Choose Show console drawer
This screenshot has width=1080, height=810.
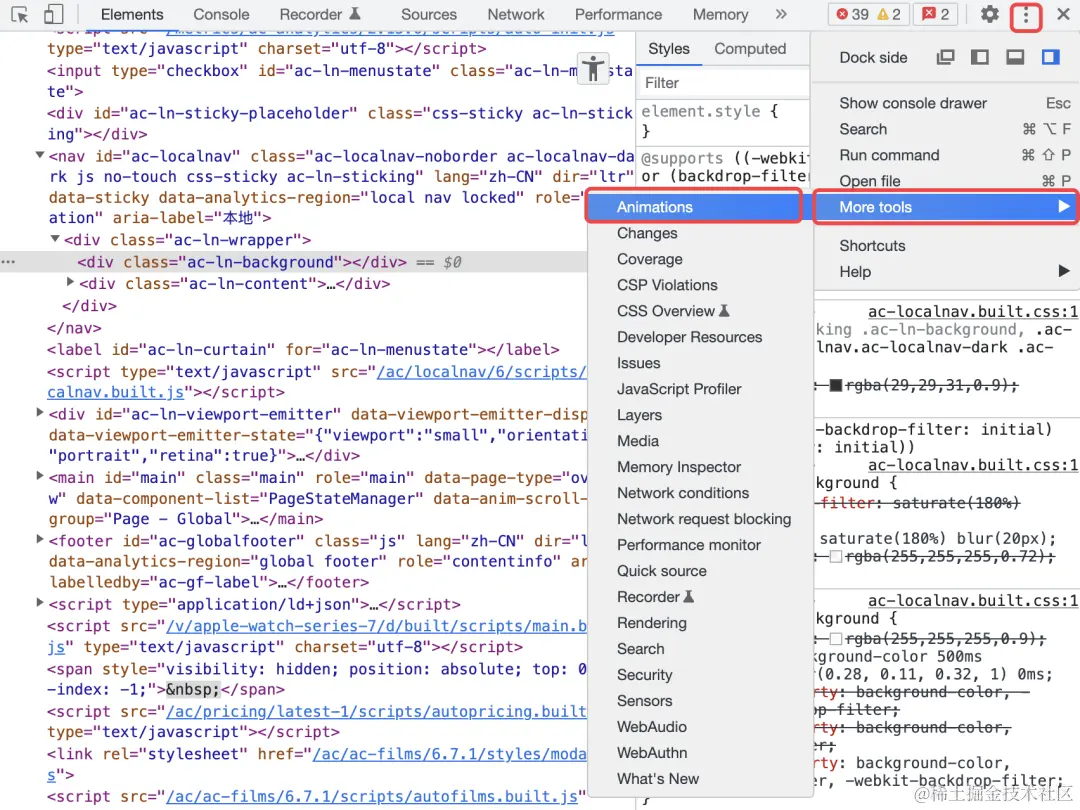(x=945, y=103)
